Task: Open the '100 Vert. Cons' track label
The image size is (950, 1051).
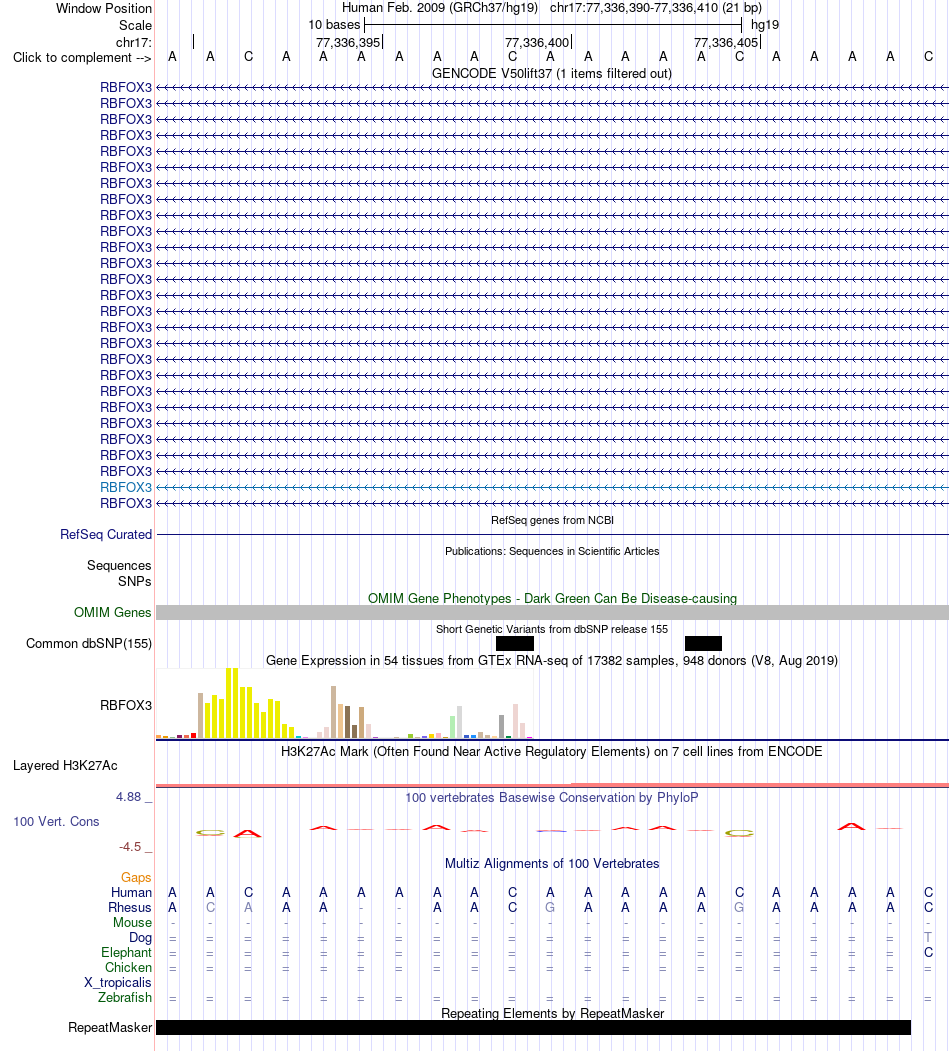Action: point(56,822)
